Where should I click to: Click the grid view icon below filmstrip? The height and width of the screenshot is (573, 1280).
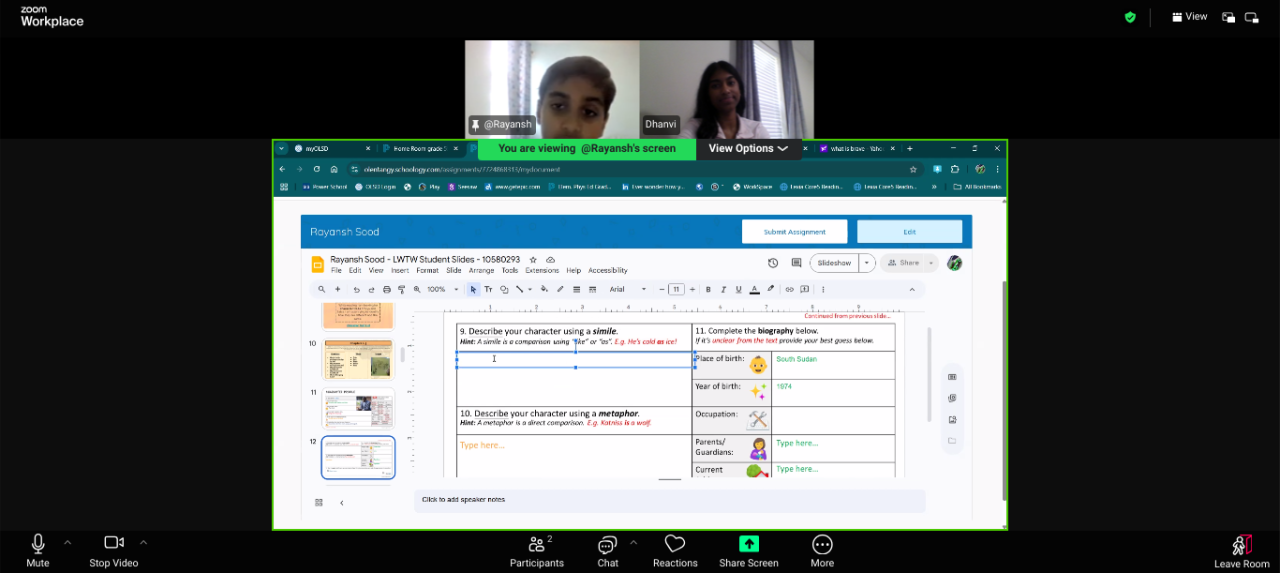[x=319, y=502]
